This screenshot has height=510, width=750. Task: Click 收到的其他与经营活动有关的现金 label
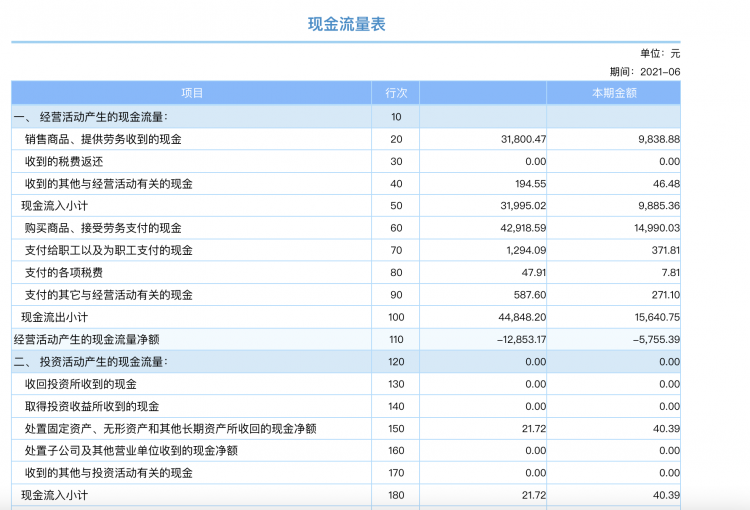point(109,184)
